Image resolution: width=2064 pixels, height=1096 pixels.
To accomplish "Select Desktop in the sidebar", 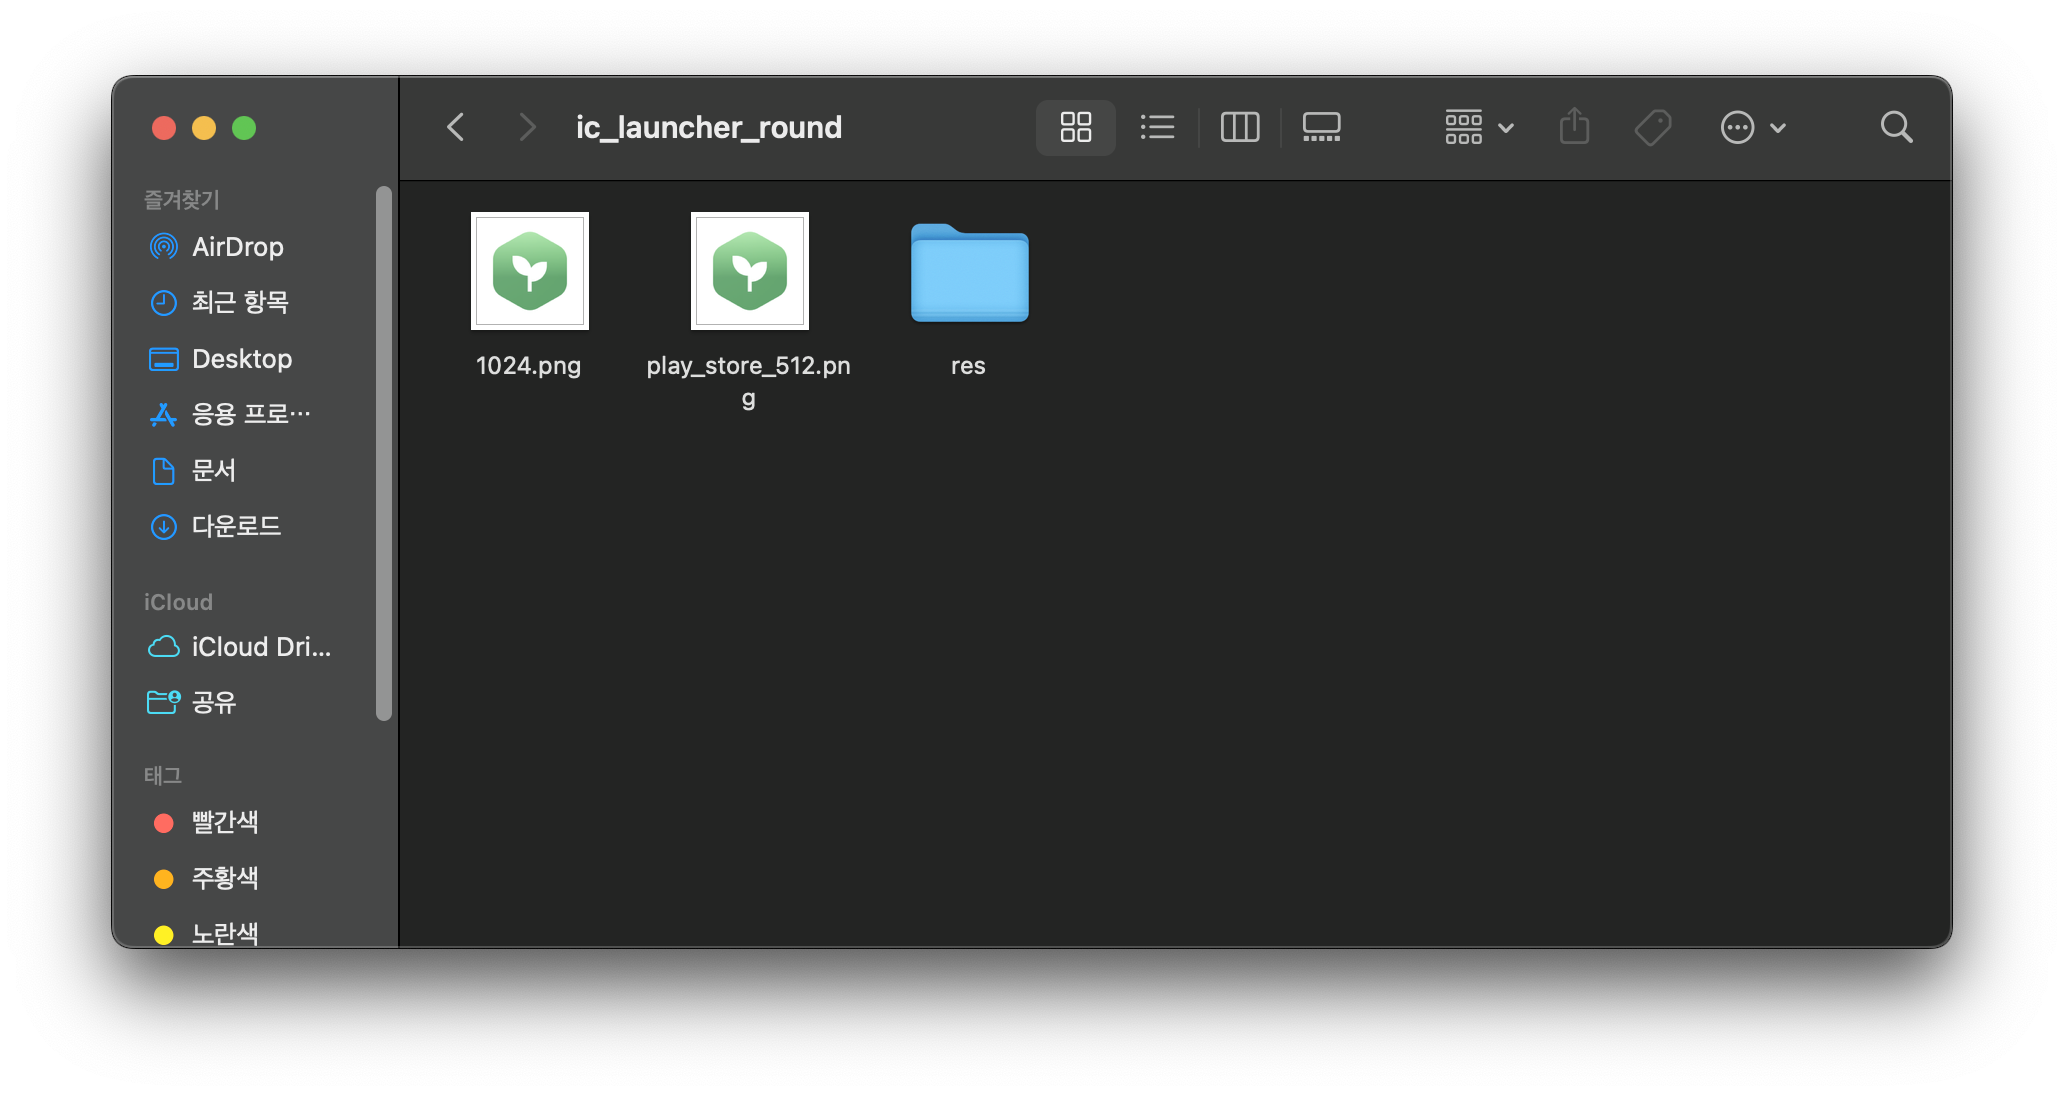I will click(241, 359).
